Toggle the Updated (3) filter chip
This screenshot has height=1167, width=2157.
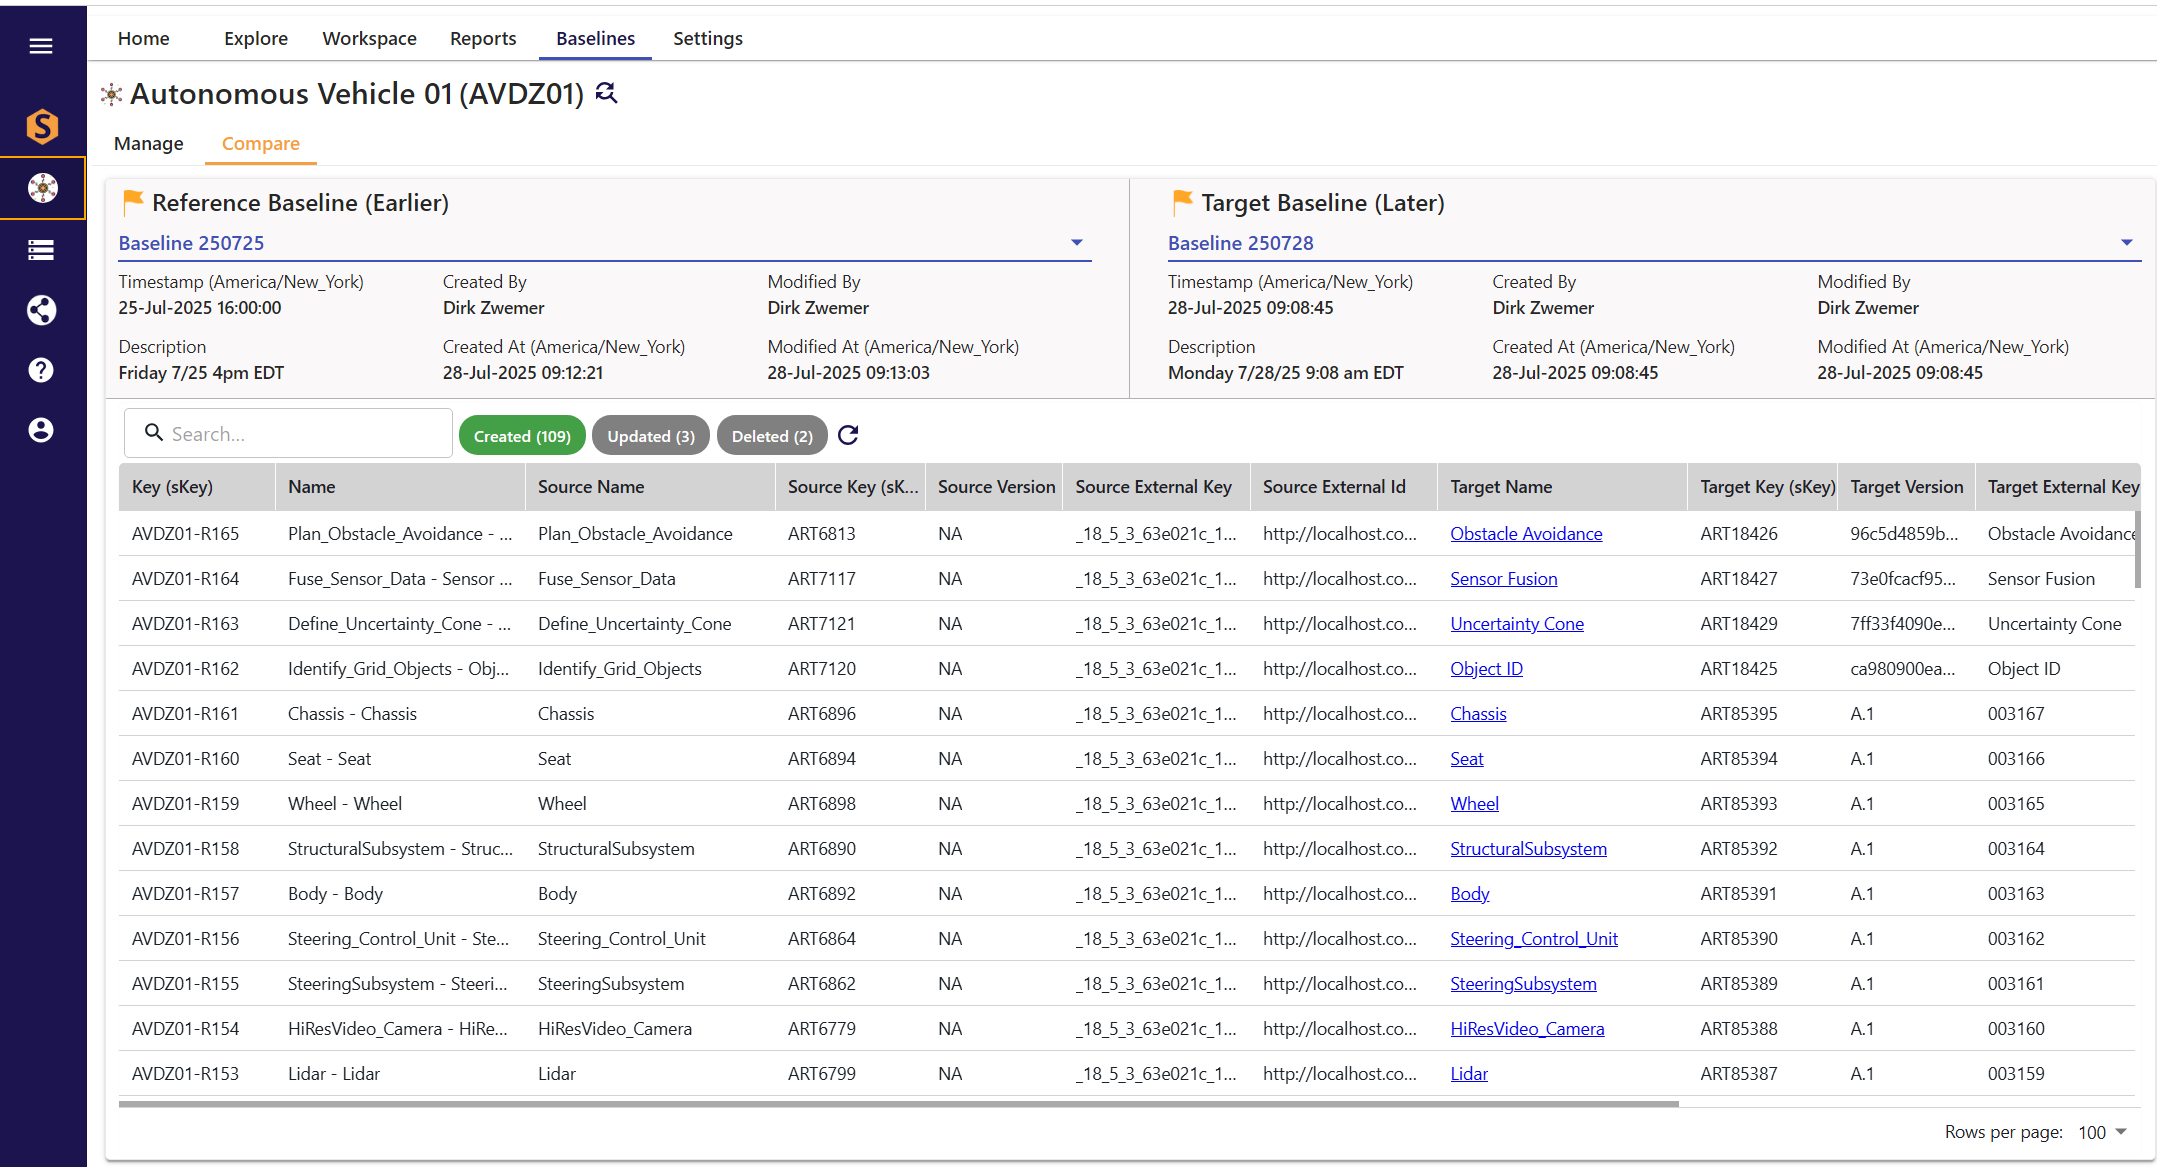651,436
